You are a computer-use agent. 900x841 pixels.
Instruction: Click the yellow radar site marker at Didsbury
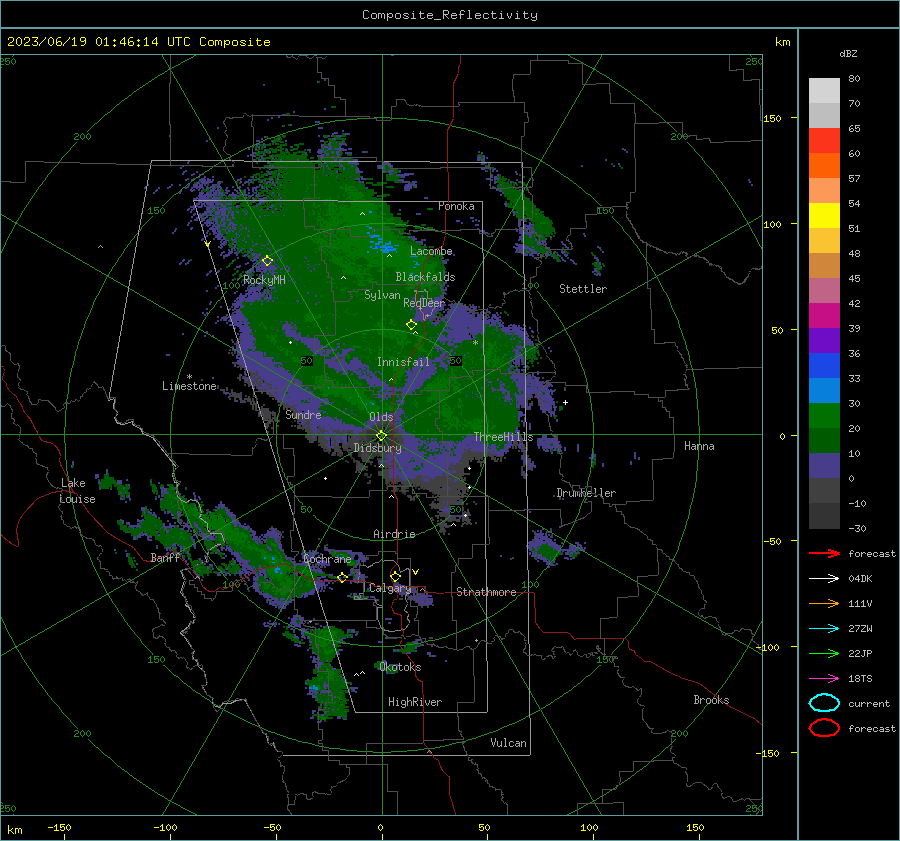tap(381, 436)
